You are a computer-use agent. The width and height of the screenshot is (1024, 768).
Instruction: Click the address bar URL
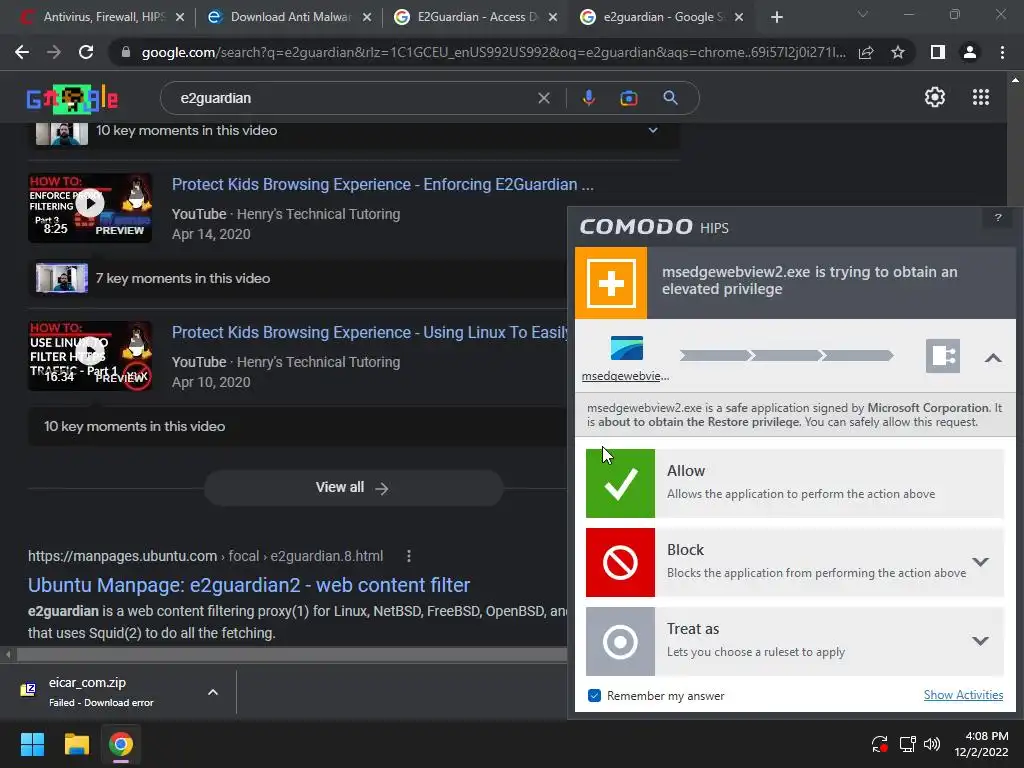493,52
